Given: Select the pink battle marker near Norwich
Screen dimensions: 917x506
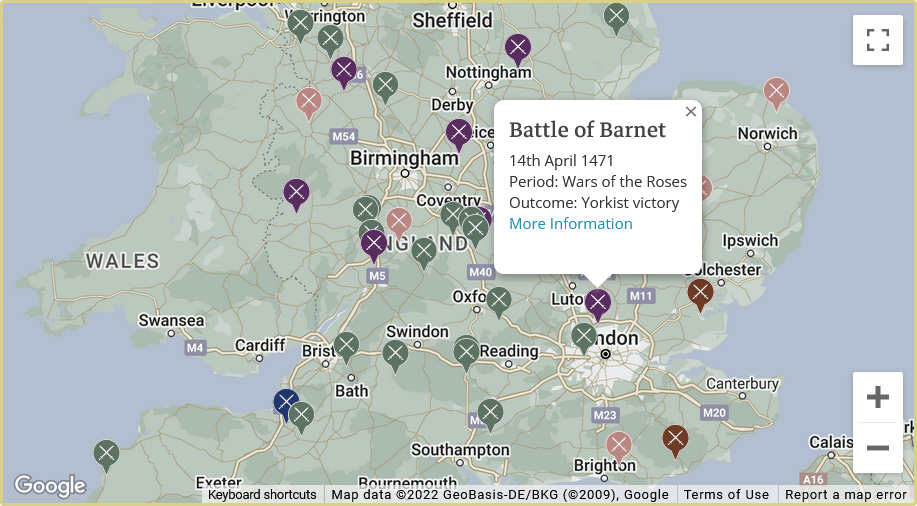Looking at the screenshot, I should click(776, 92).
